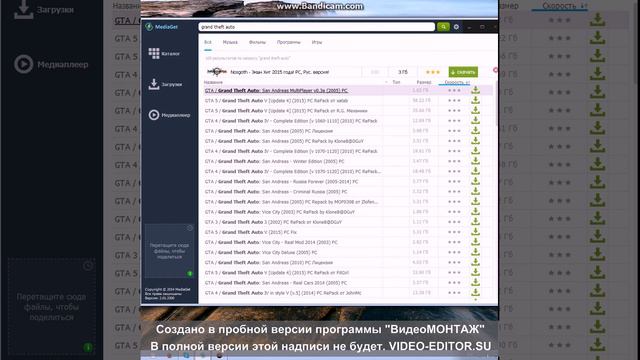Download GTA 5 RePack от xatab via arrow icon

pyautogui.click(x=476, y=100)
